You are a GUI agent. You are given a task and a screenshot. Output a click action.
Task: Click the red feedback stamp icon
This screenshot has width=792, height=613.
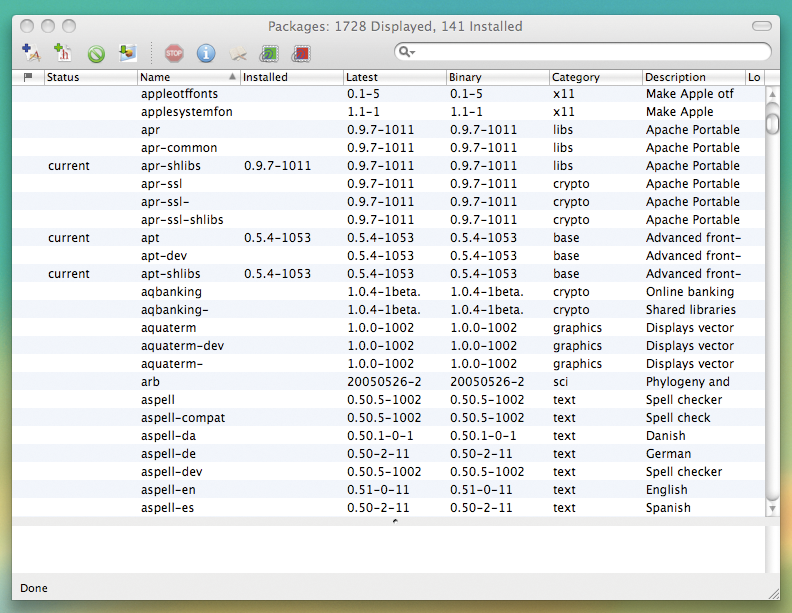301,54
